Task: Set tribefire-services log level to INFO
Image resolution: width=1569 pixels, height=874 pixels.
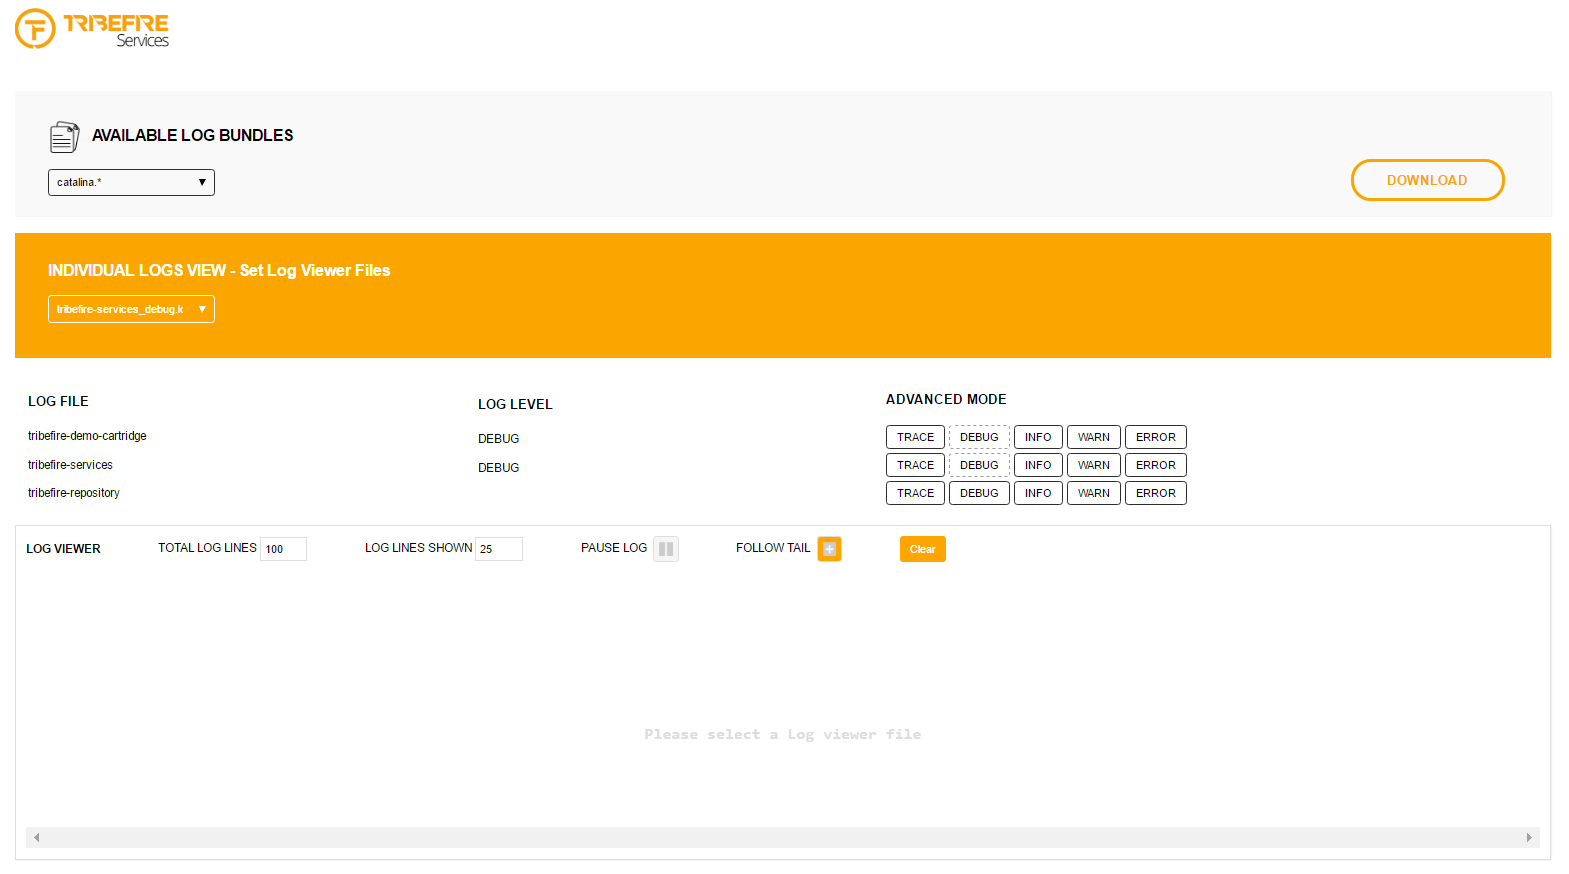Action: tap(1037, 465)
